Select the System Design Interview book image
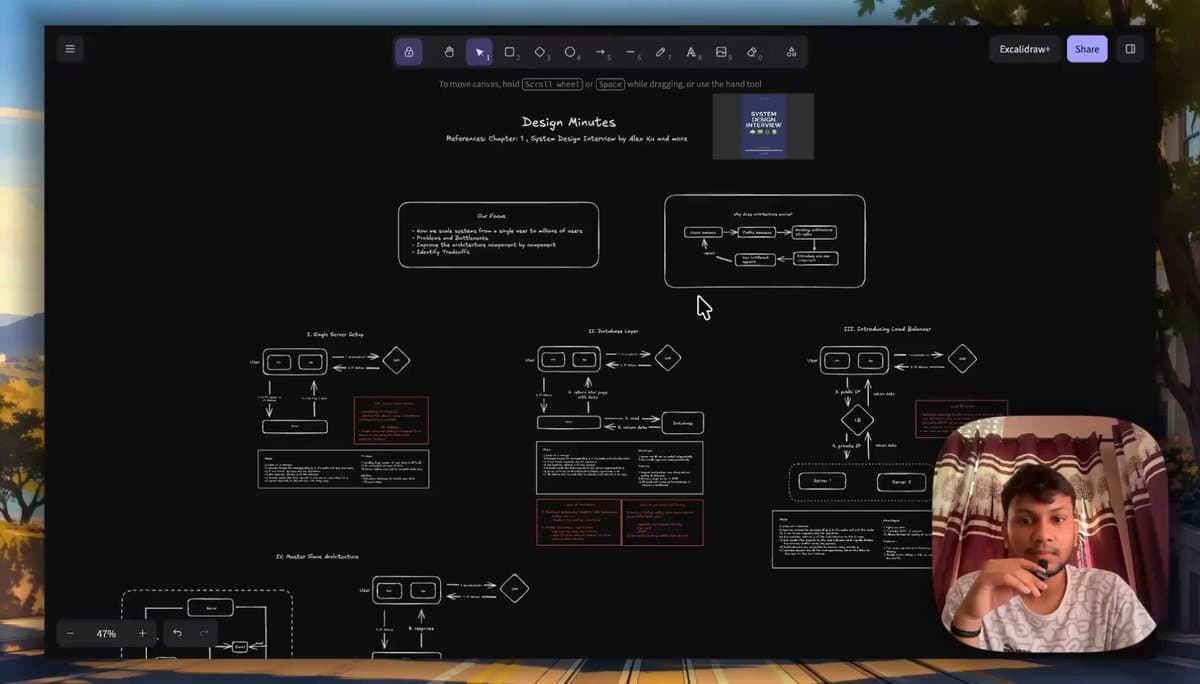Image resolution: width=1200 pixels, height=684 pixels. (x=763, y=127)
